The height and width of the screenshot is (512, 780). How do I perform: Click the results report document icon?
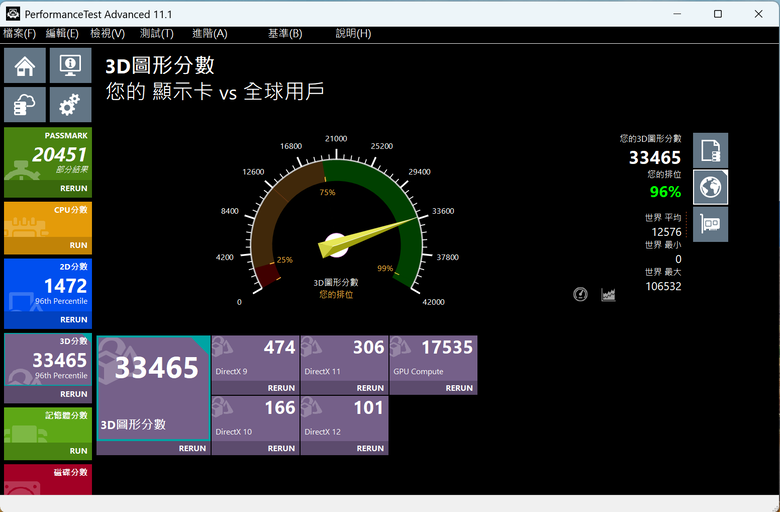pos(710,150)
